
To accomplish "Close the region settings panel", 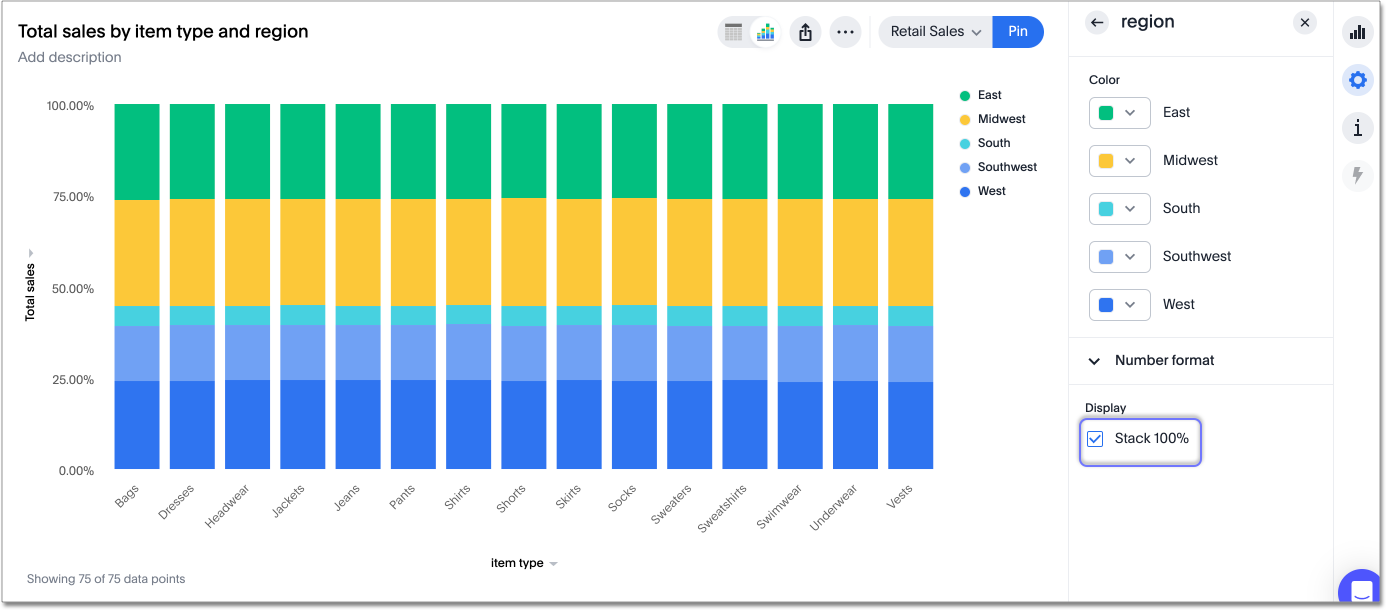I will 1305,22.
